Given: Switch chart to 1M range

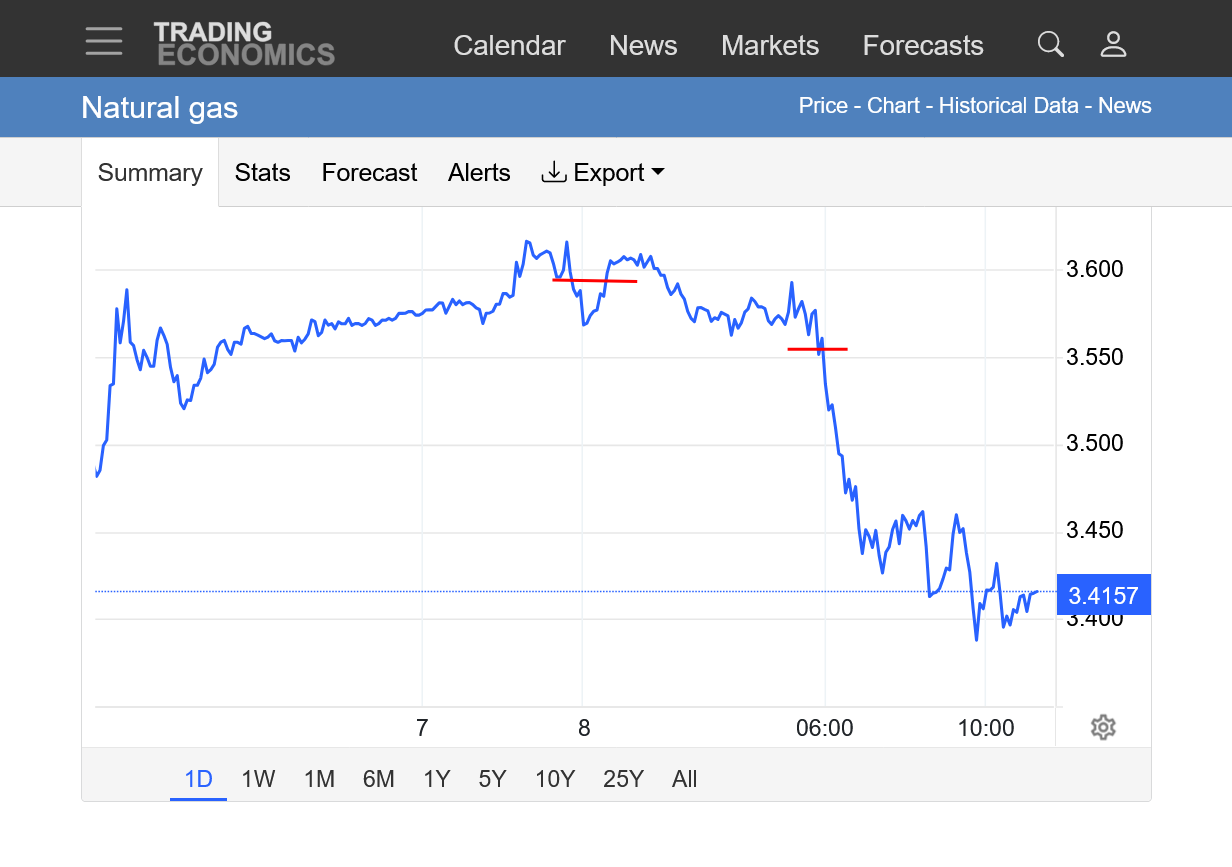Looking at the screenshot, I should coord(319,779).
